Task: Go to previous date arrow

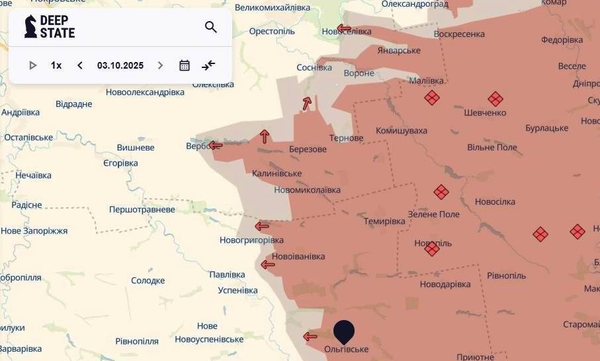Action: 80,65
